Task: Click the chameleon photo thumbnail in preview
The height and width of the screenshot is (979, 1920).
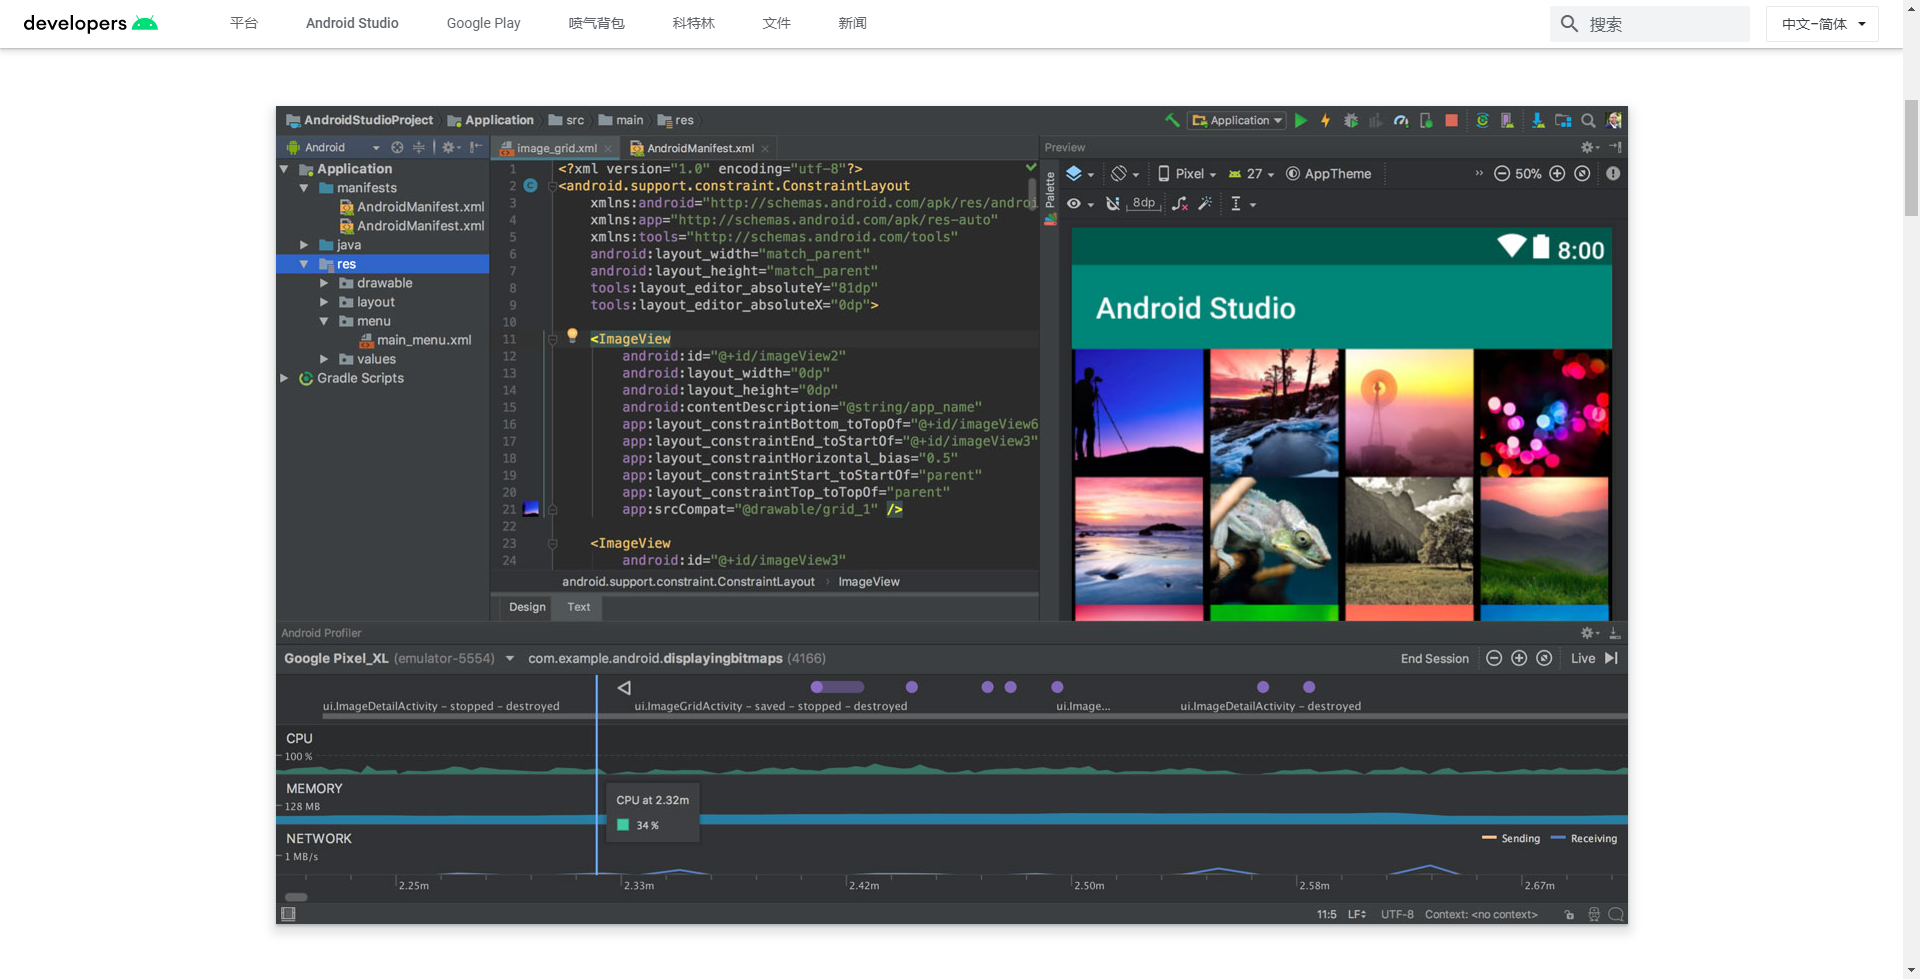Action: pyautogui.click(x=1273, y=540)
